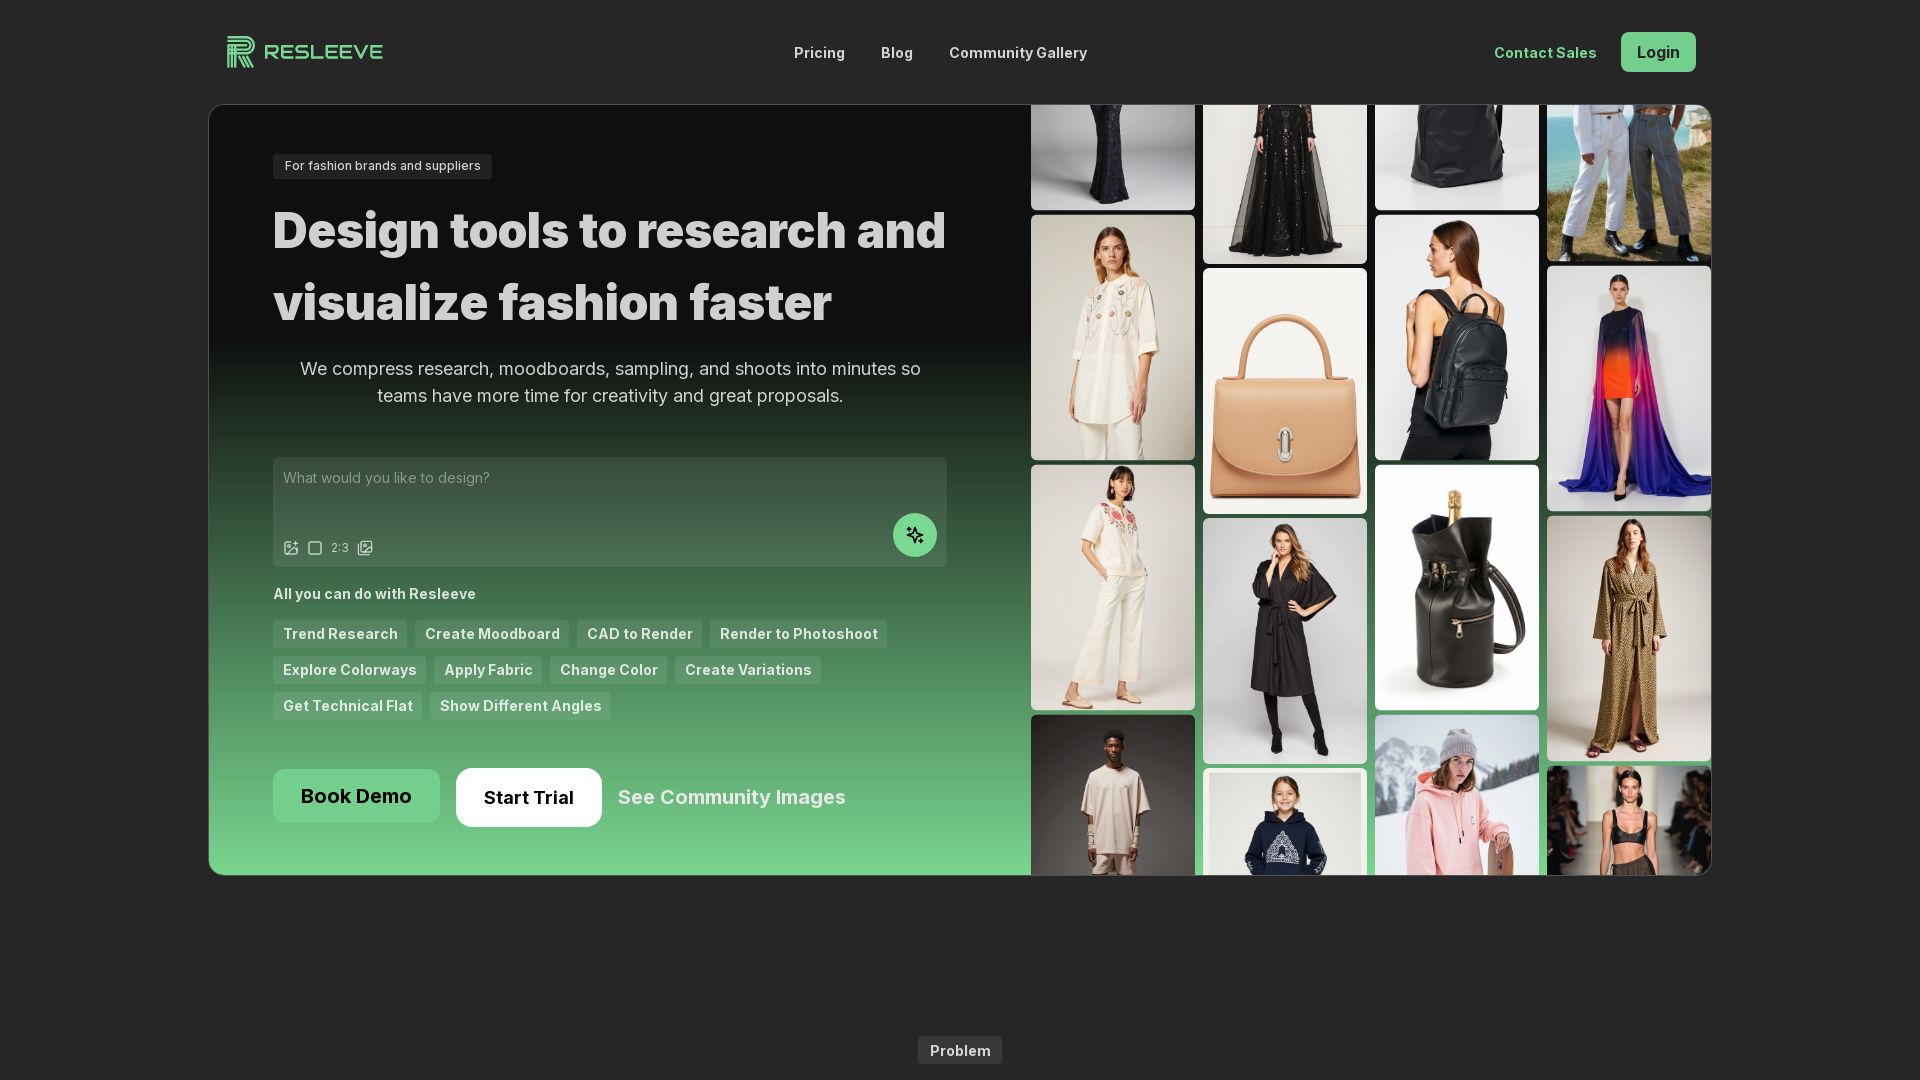Choose the CAD to Render option
The width and height of the screenshot is (1920, 1080).
pyautogui.click(x=639, y=634)
